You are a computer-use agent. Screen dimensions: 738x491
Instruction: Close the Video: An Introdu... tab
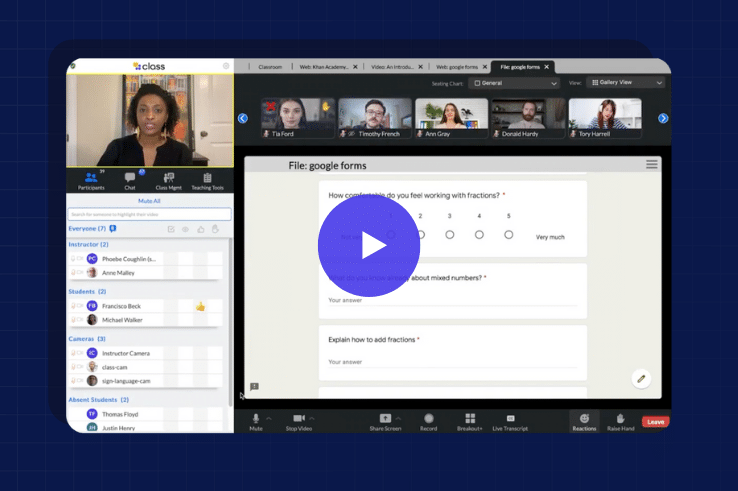pos(420,67)
